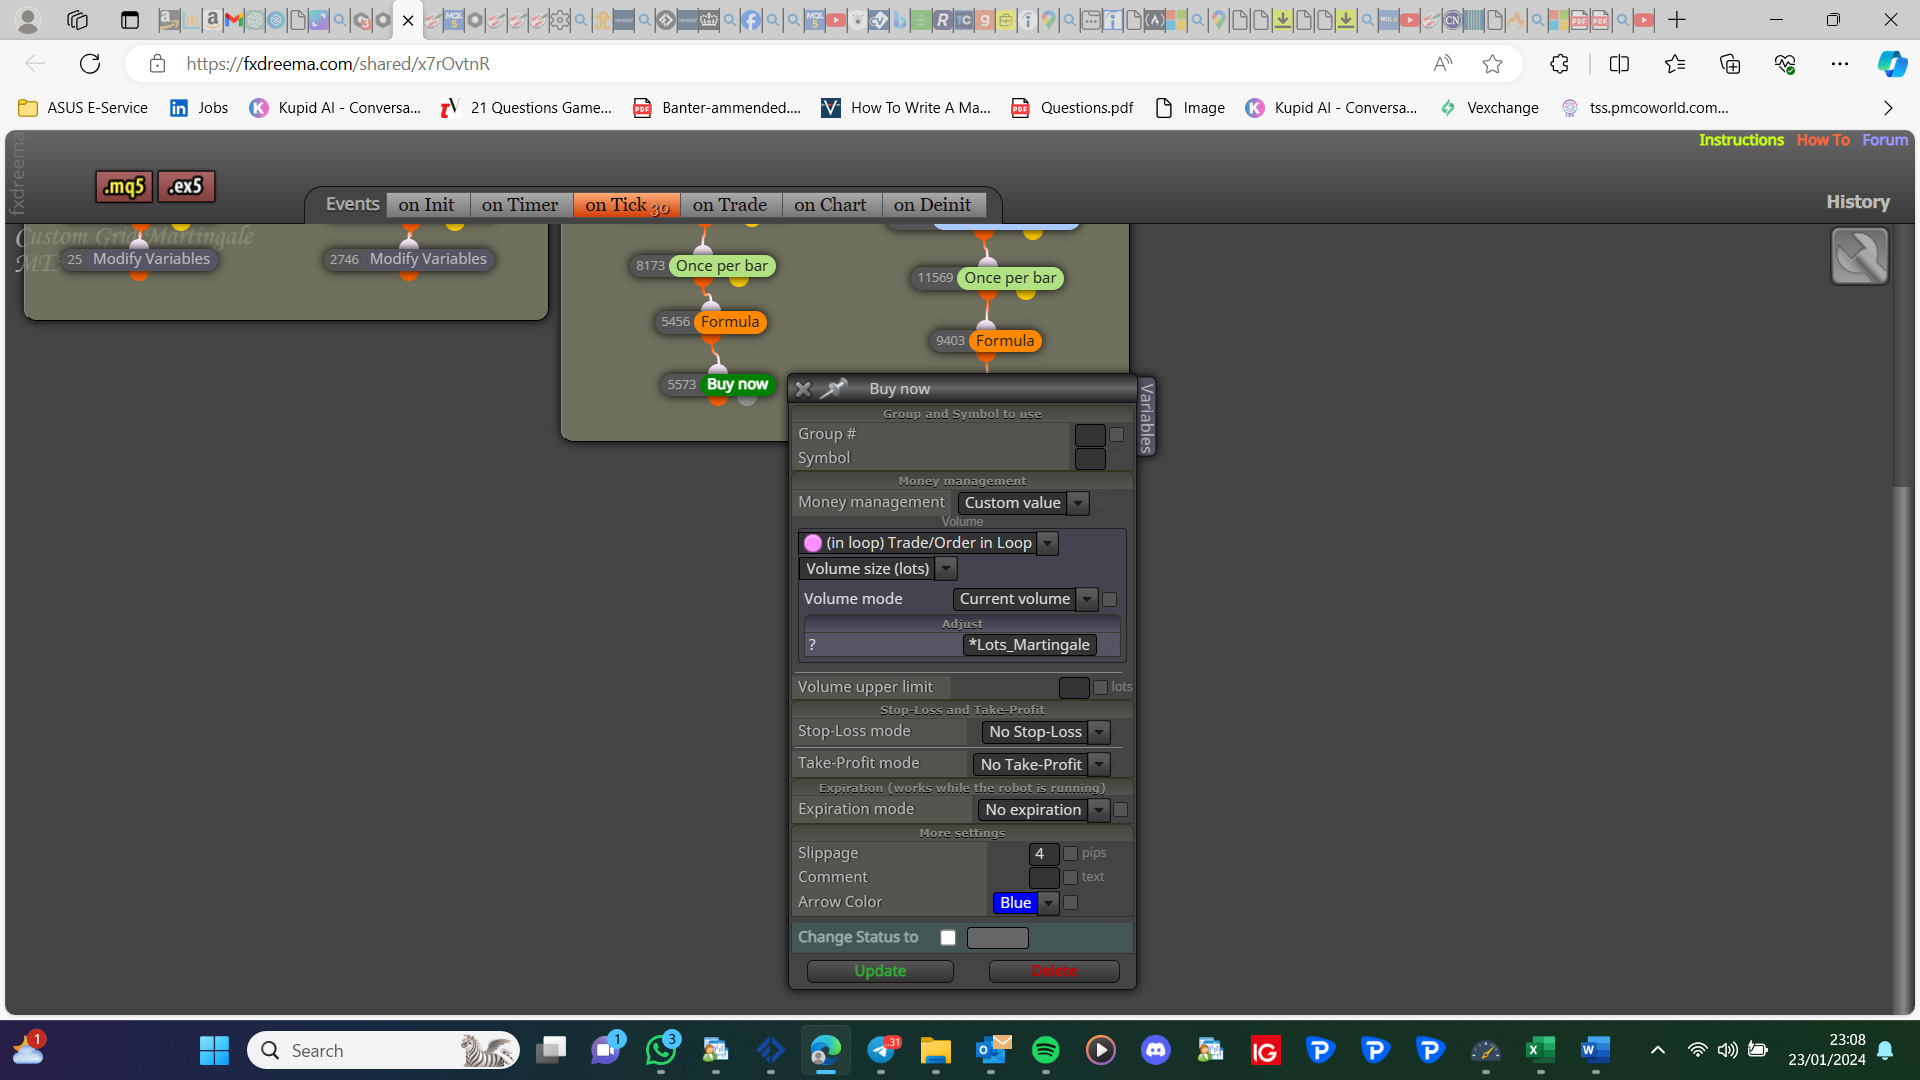
Task: Click the Slippage value field
Action: (1043, 854)
